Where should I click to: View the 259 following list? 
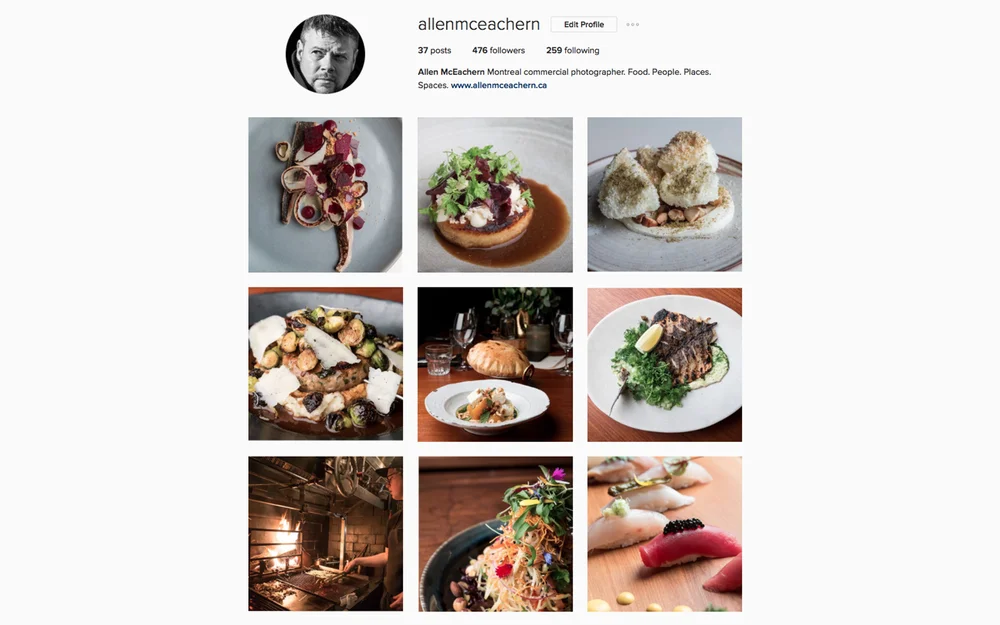[572, 50]
